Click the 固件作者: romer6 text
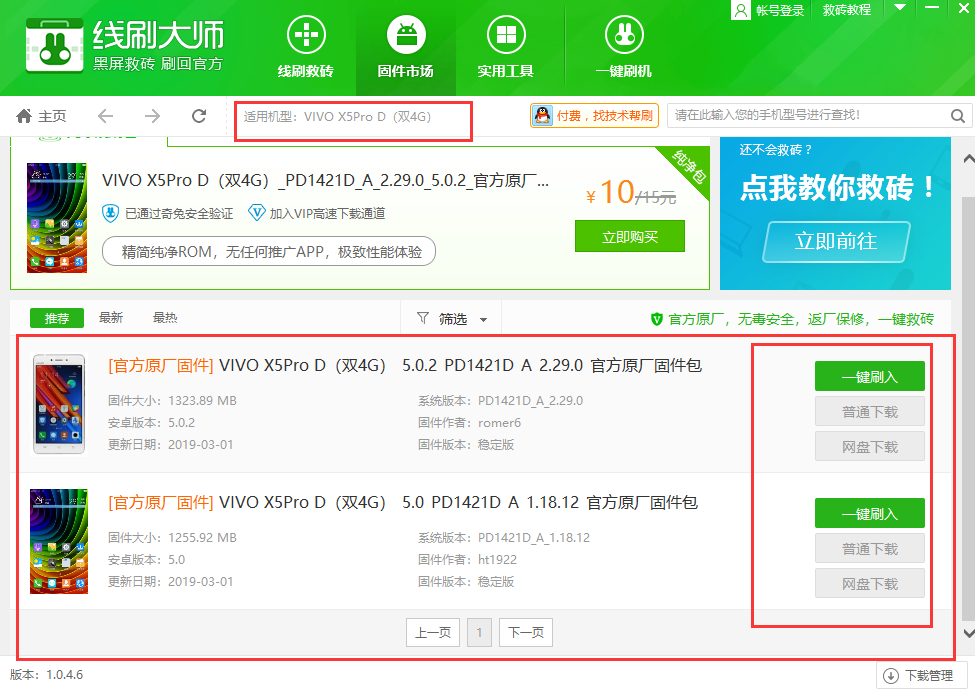The image size is (975, 689). tap(469, 423)
